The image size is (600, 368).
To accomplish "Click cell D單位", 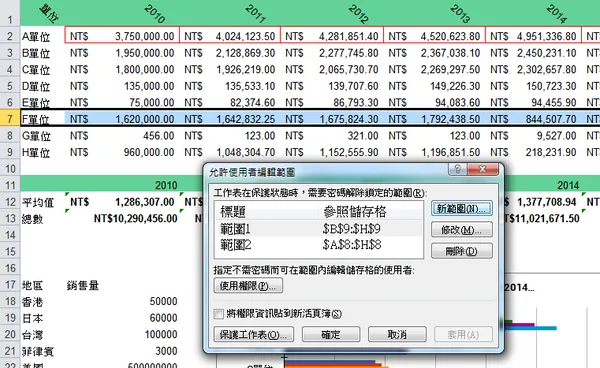I will [x=42, y=86].
